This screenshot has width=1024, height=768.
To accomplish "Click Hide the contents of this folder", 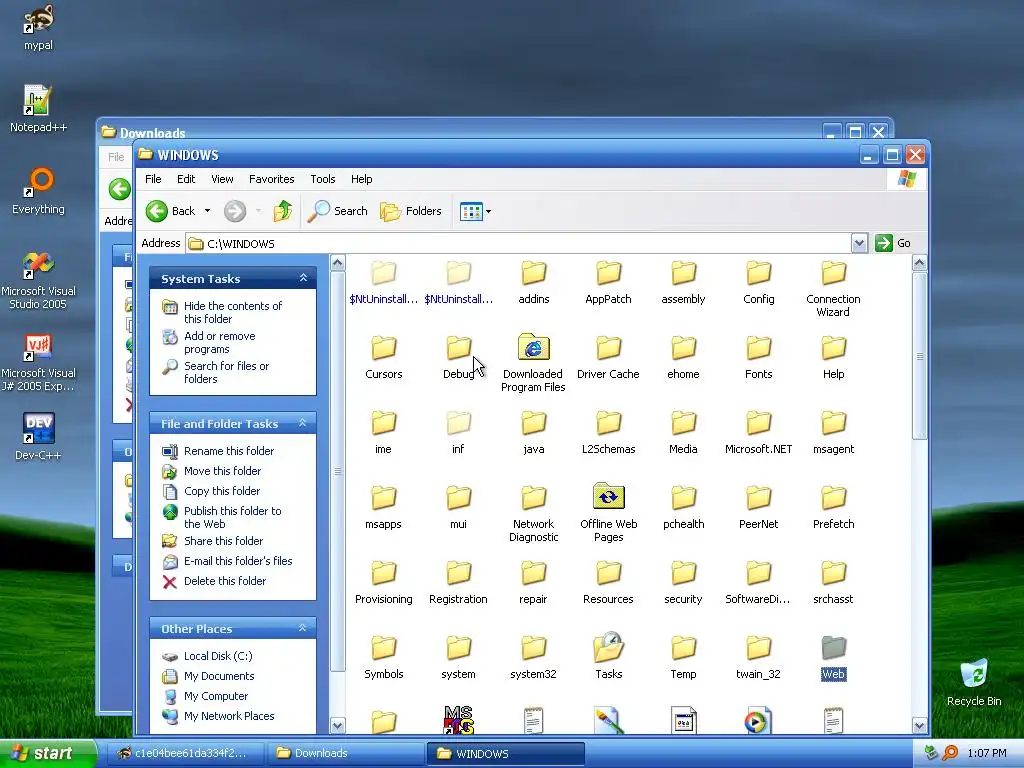I will 232,312.
